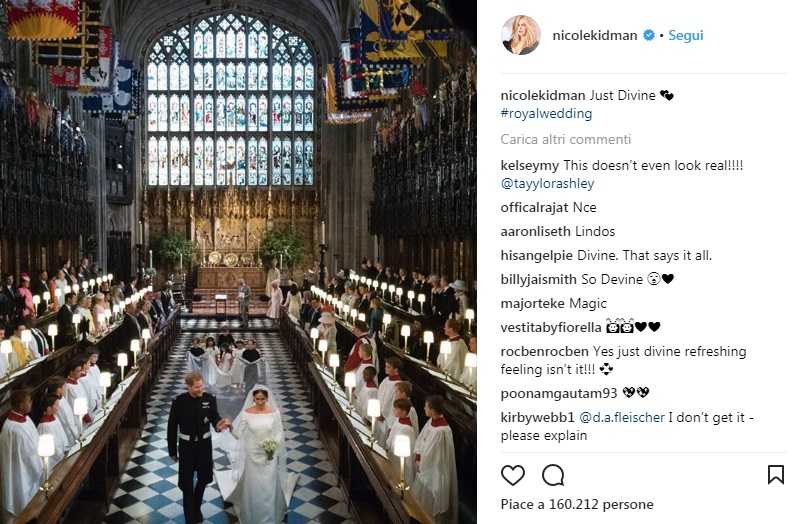View likes list via Piace a 160.212 persone
This screenshot has width=793, height=524.
(x=576, y=505)
